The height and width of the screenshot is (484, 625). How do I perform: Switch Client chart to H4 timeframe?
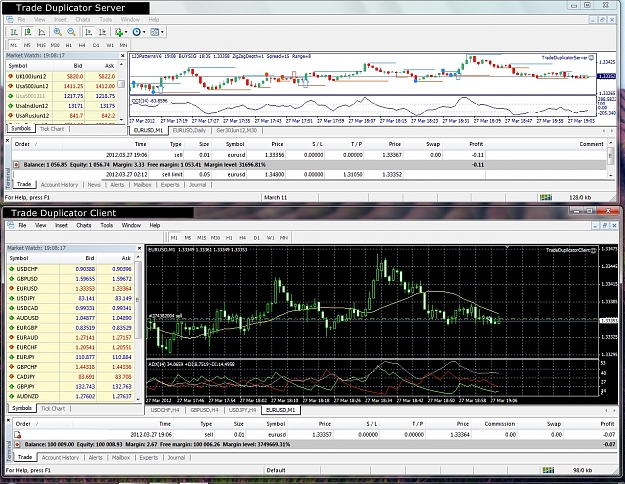(x=242, y=238)
